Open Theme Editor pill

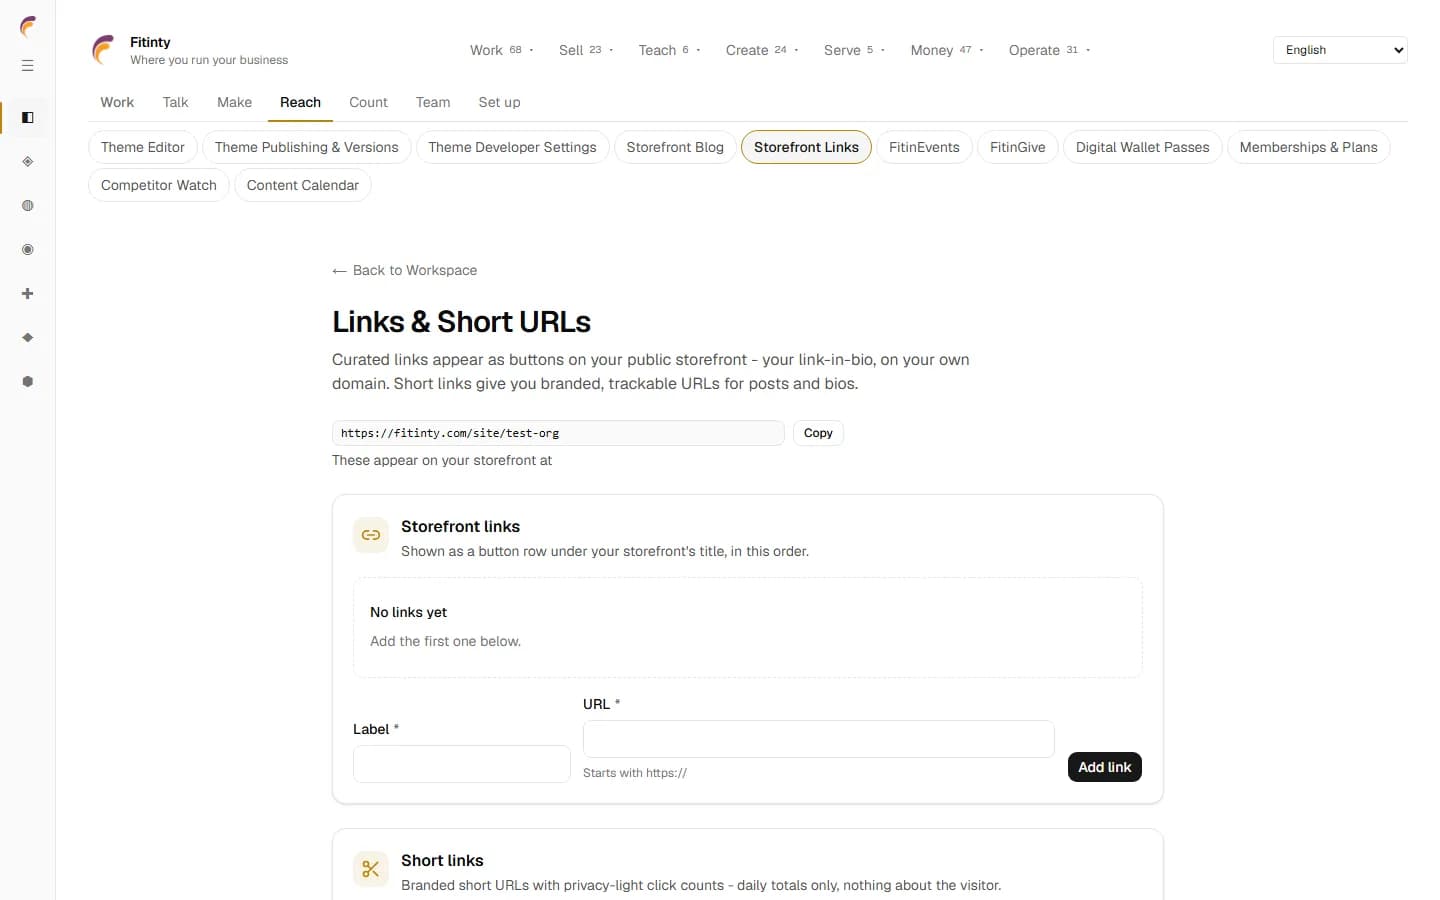click(143, 147)
